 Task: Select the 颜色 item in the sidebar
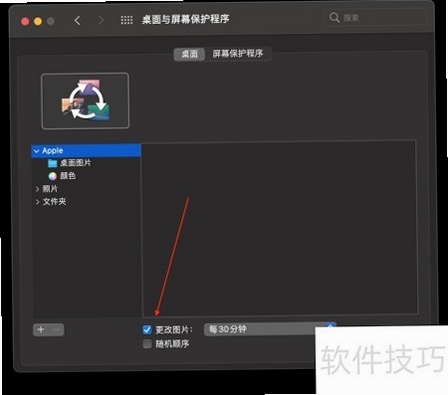[x=68, y=176]
